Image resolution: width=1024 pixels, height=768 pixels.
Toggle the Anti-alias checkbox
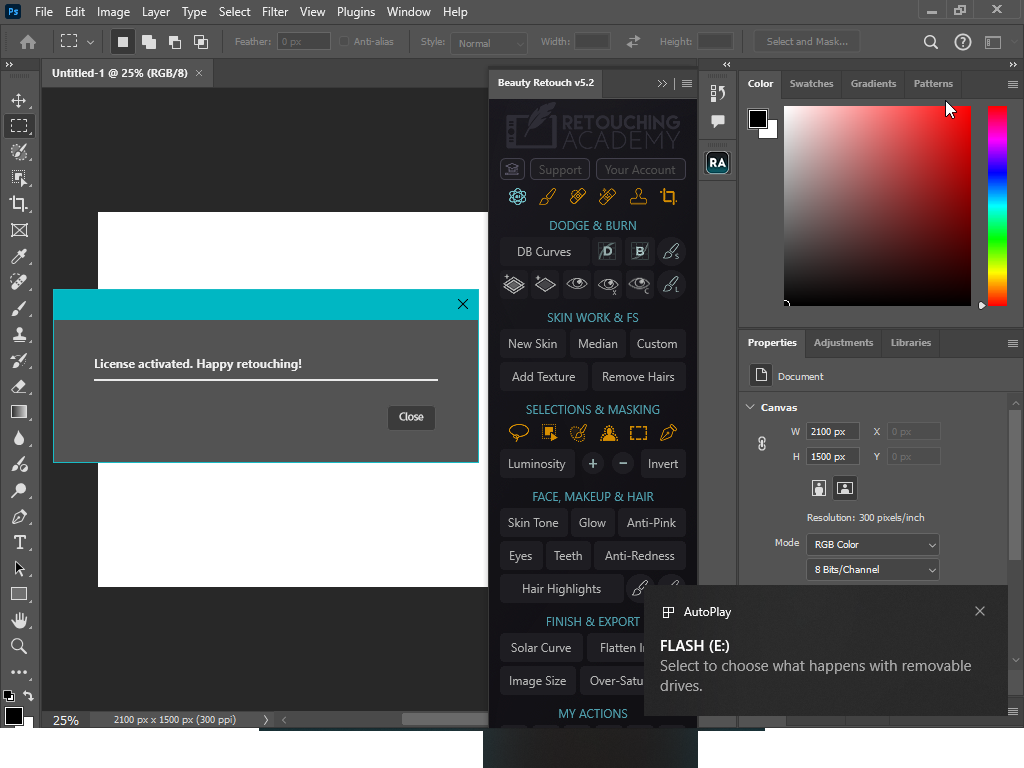[345, 42]
